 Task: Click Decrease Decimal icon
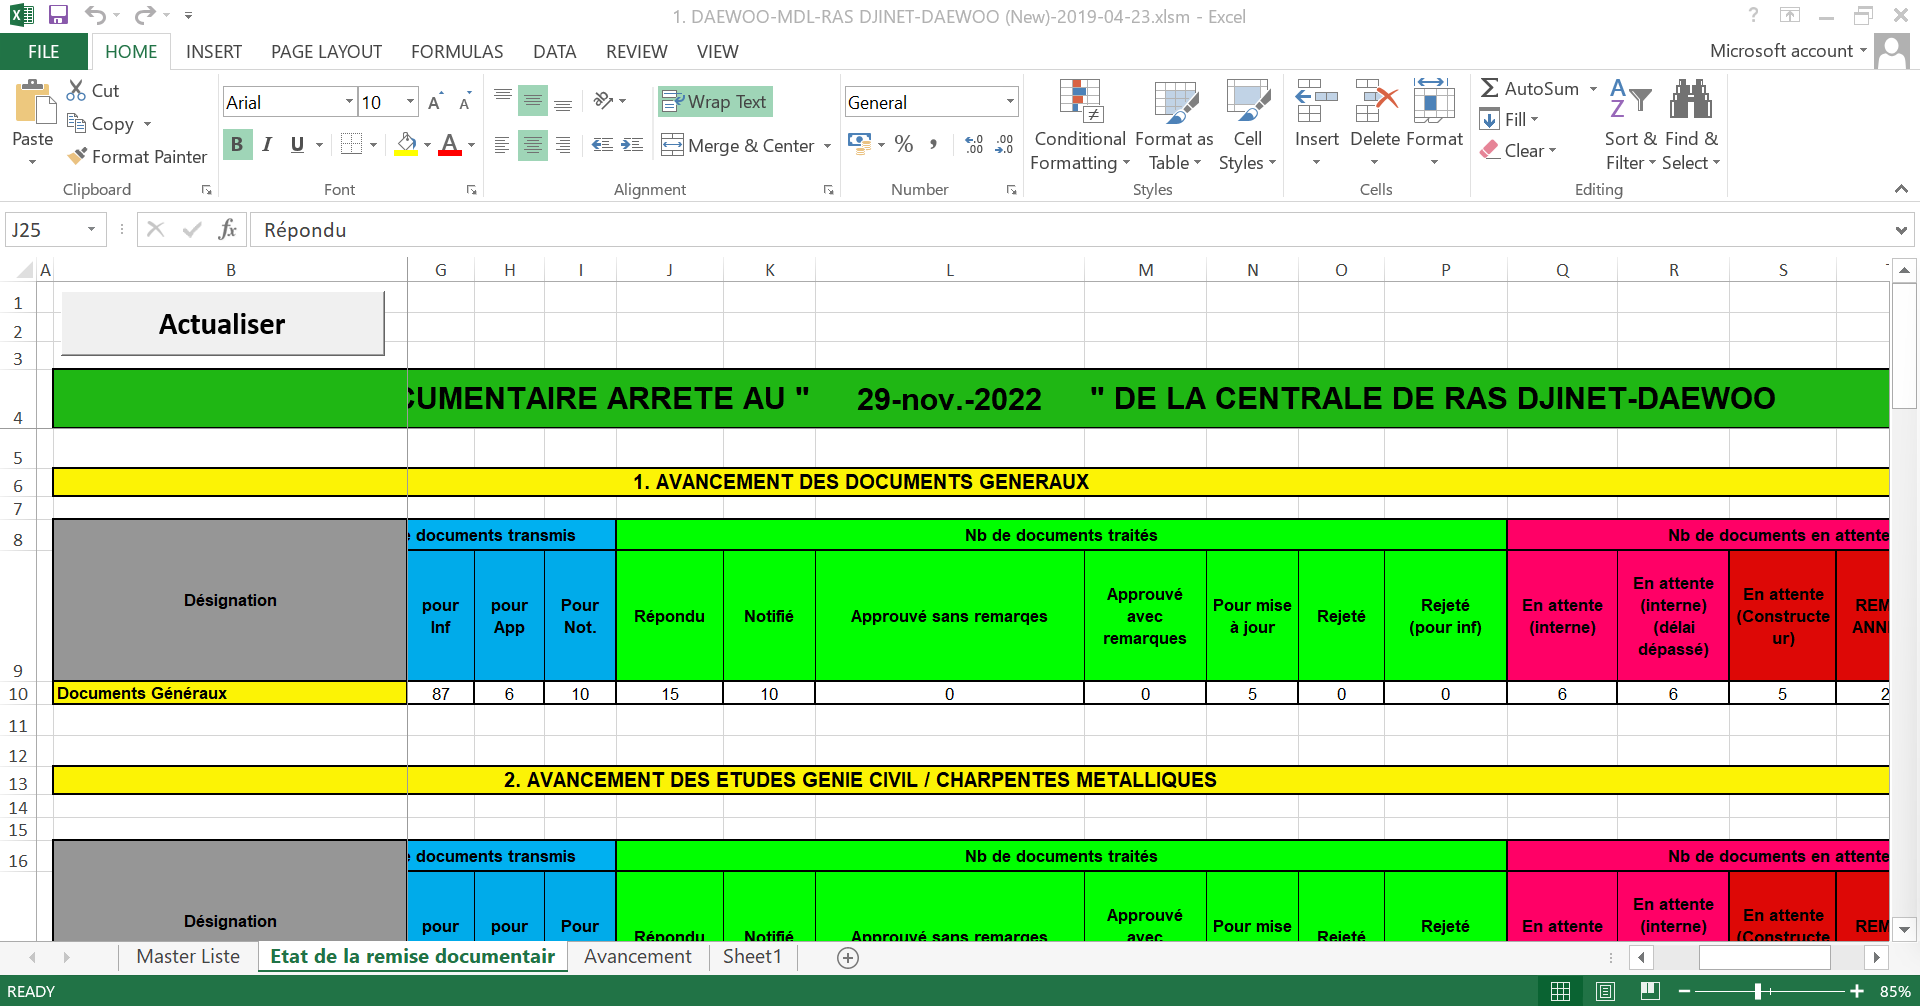pyautogui.click(x=1005, y=144)
